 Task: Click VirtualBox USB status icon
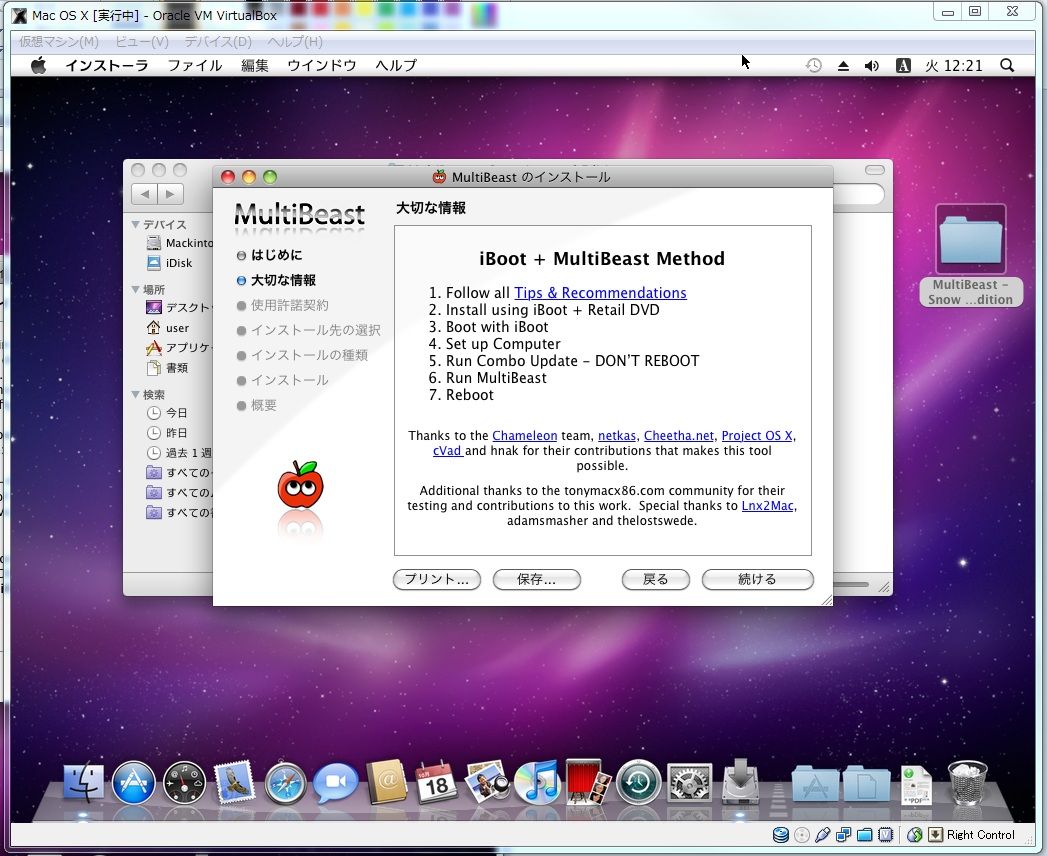pyautogui.click(x=823, y=835)
